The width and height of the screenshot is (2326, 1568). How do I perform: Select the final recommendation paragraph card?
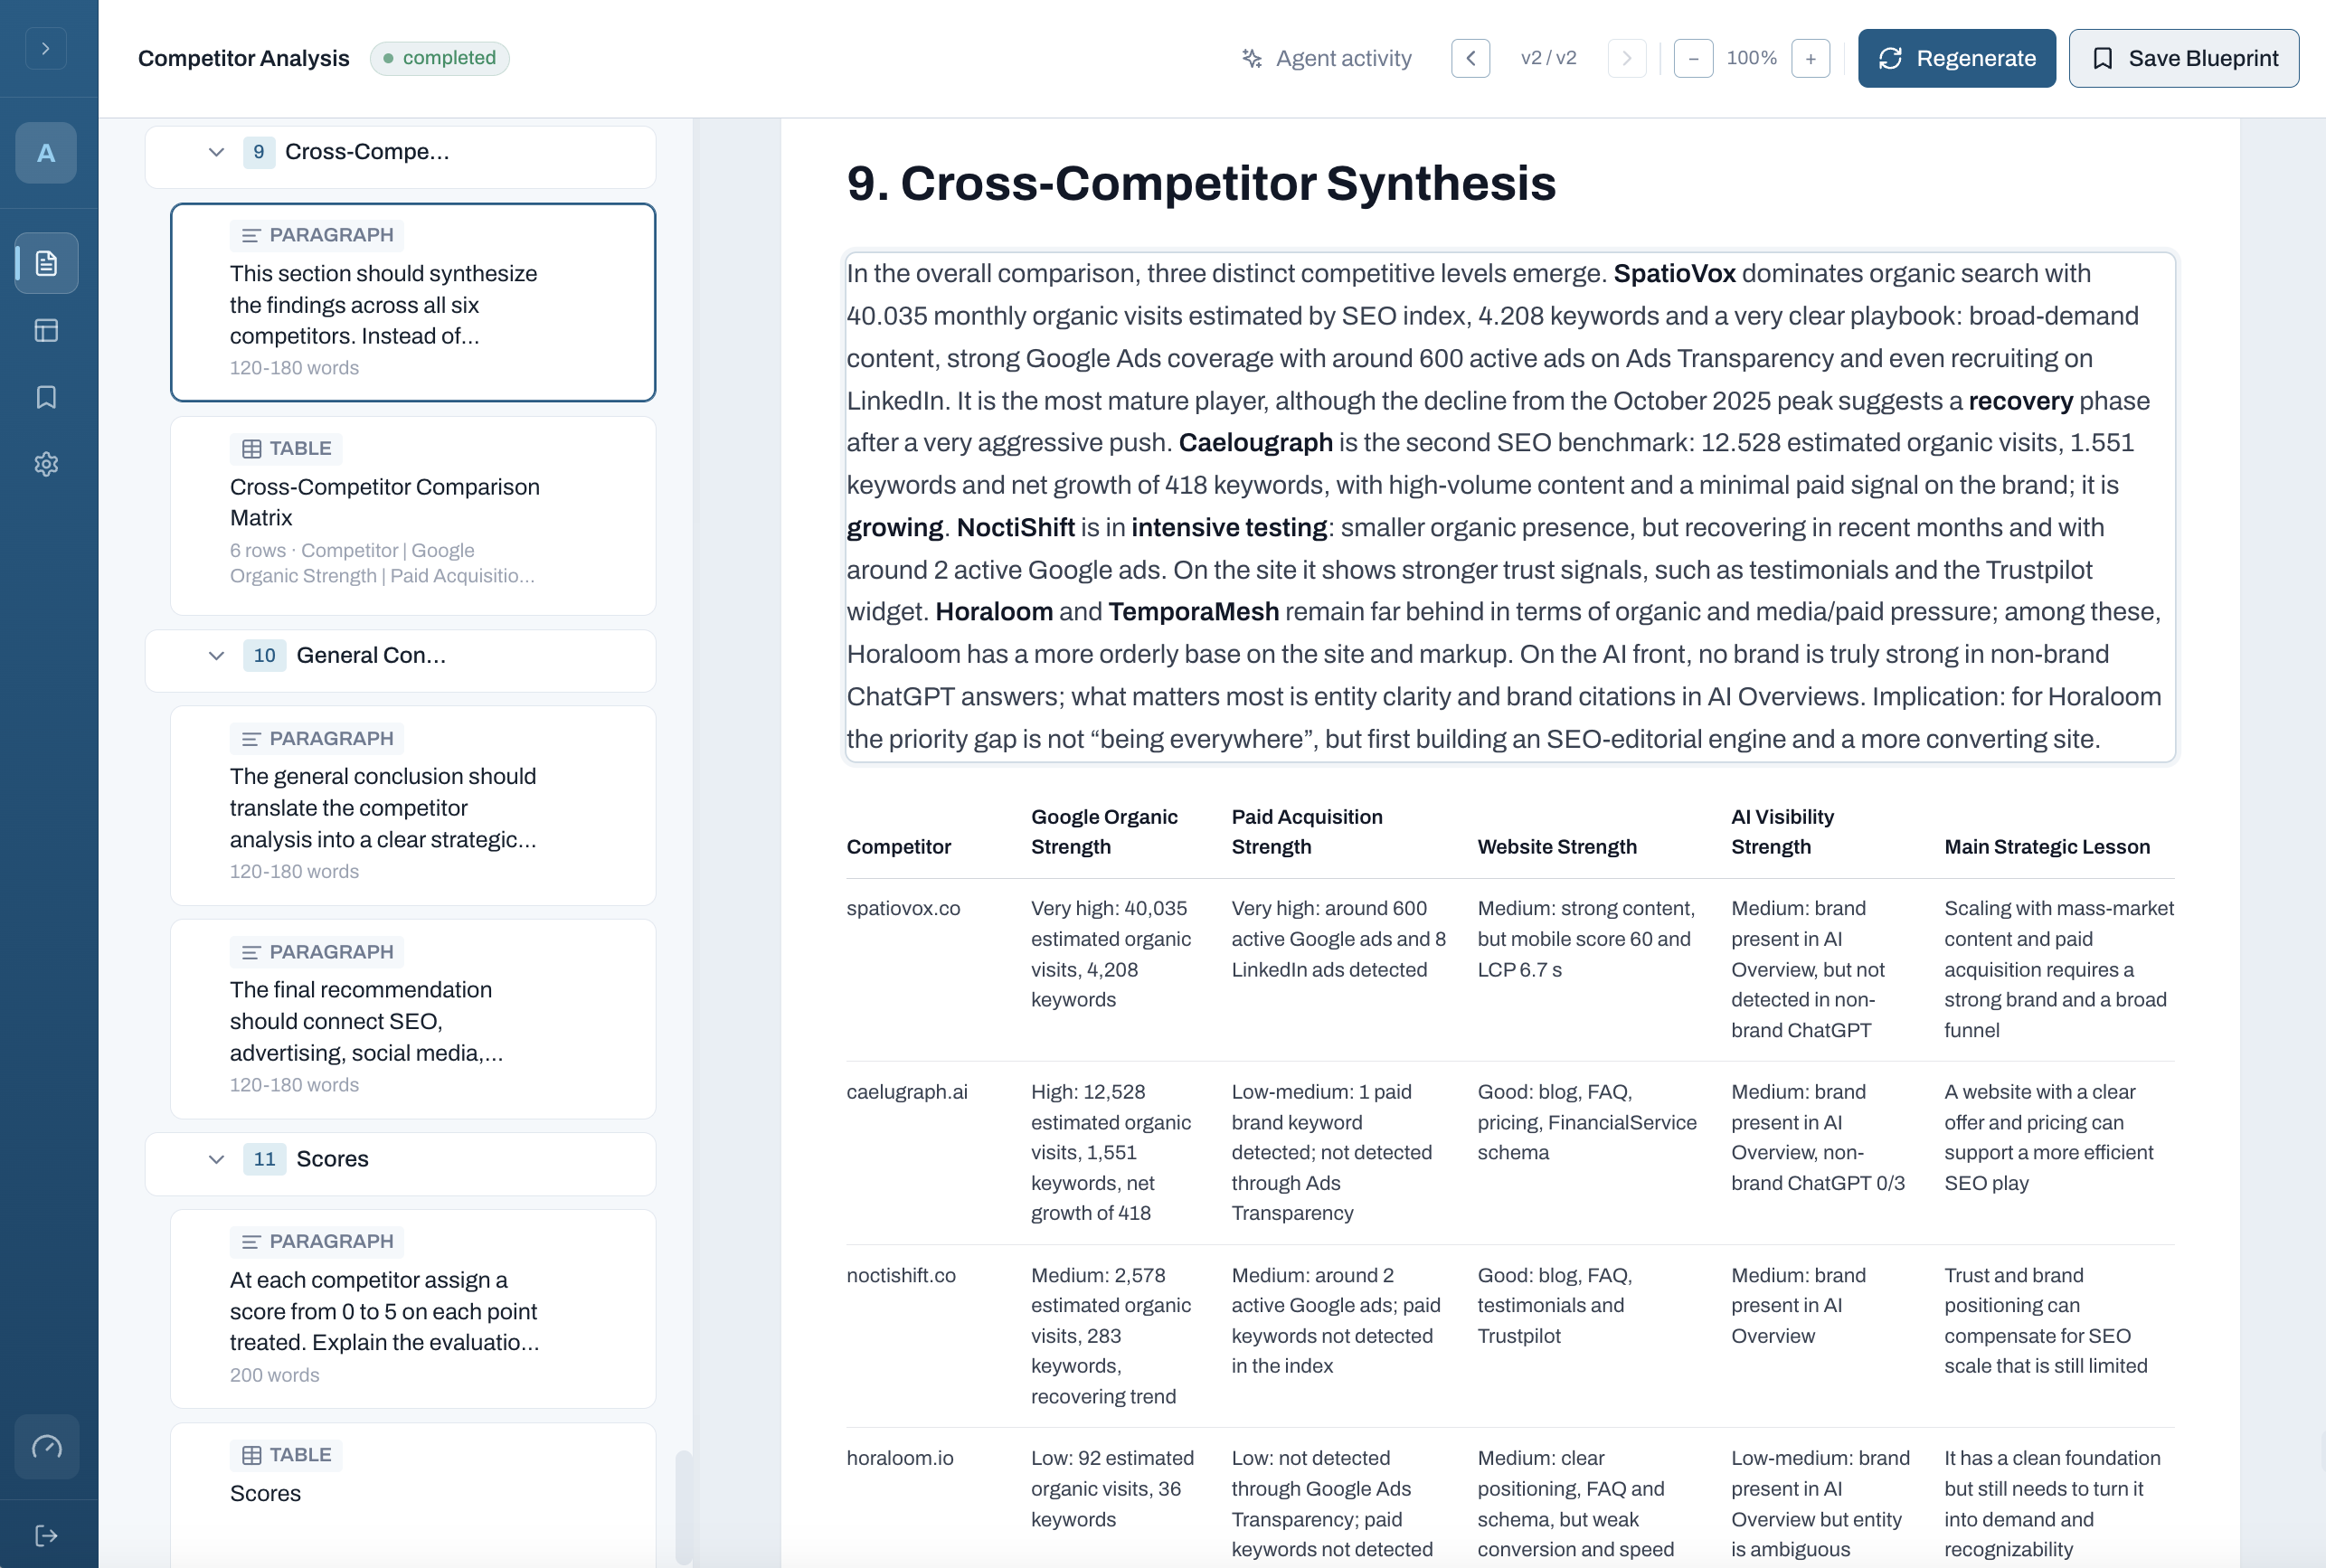413,1018
